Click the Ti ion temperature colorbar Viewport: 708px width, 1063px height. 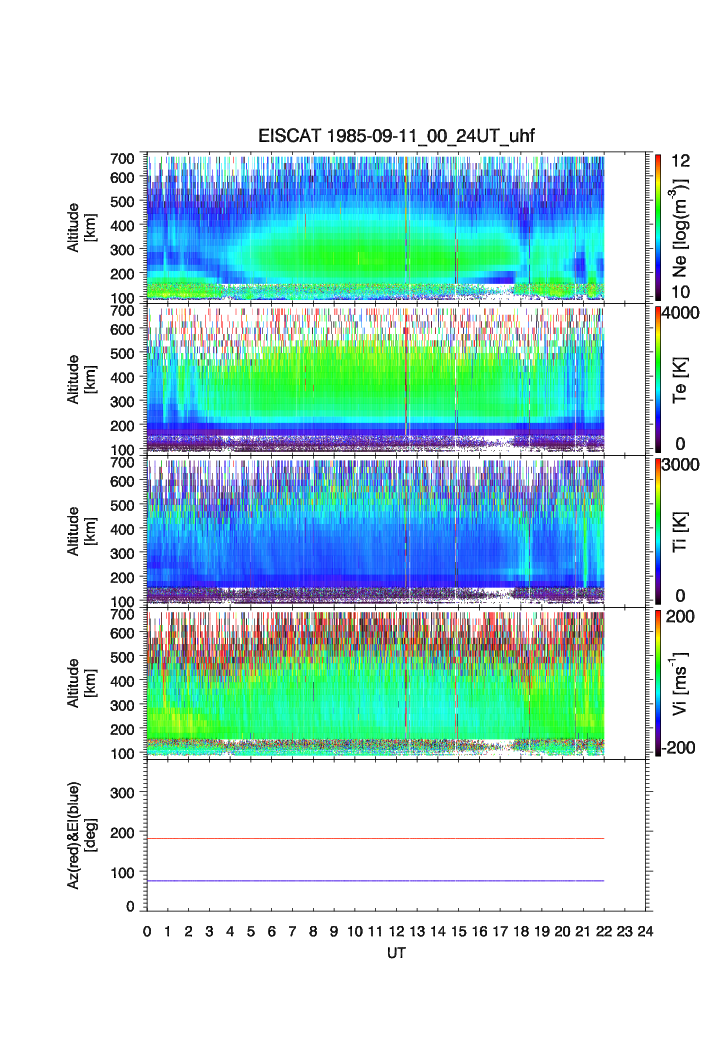[x=659, y=530]
